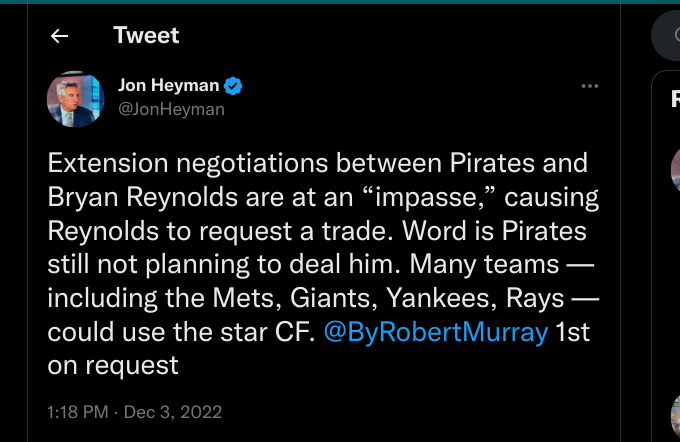The image size is (680, 442).
Task: Click the back arrow icon
Action: tap(59, 36)
